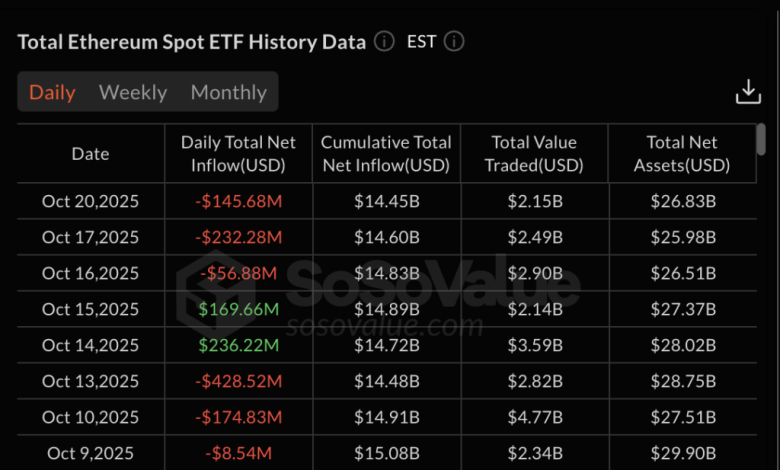
Task: Select the Daily tab
Action: (52, 92)
